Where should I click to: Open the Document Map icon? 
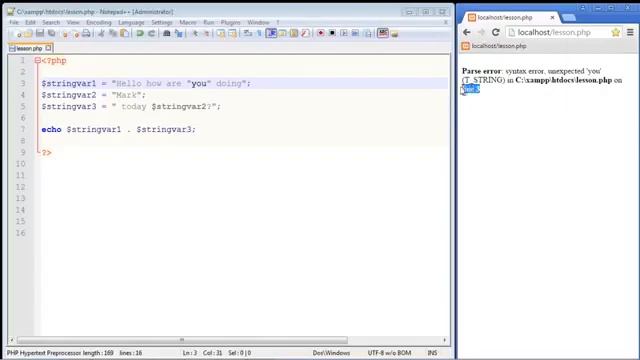(293, 33)
